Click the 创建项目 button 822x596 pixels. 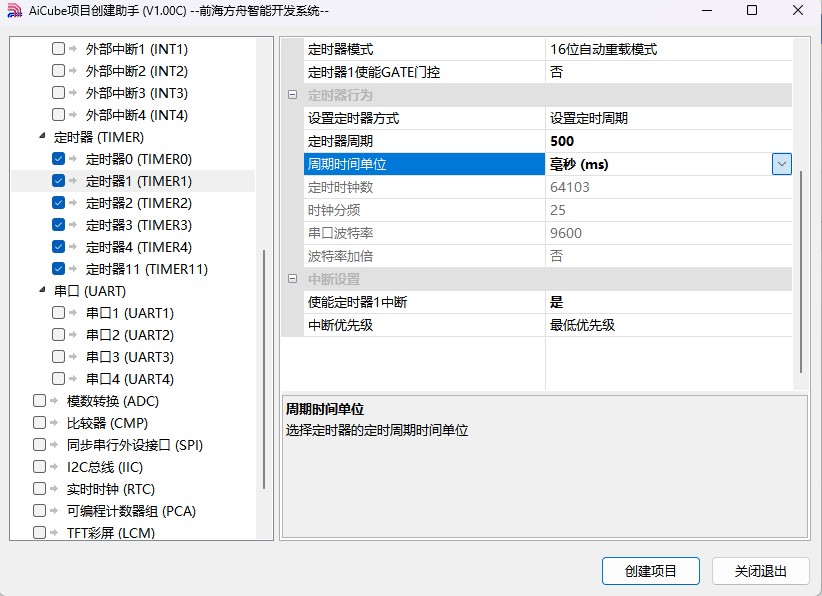[x=651, y=571]
